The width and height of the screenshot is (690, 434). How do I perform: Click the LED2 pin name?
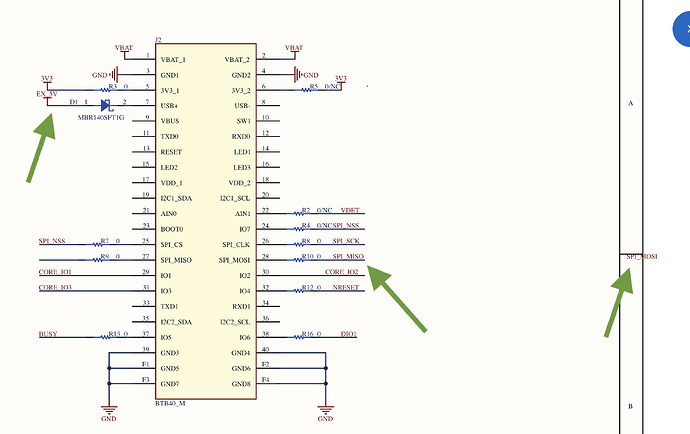pos(169,167)
